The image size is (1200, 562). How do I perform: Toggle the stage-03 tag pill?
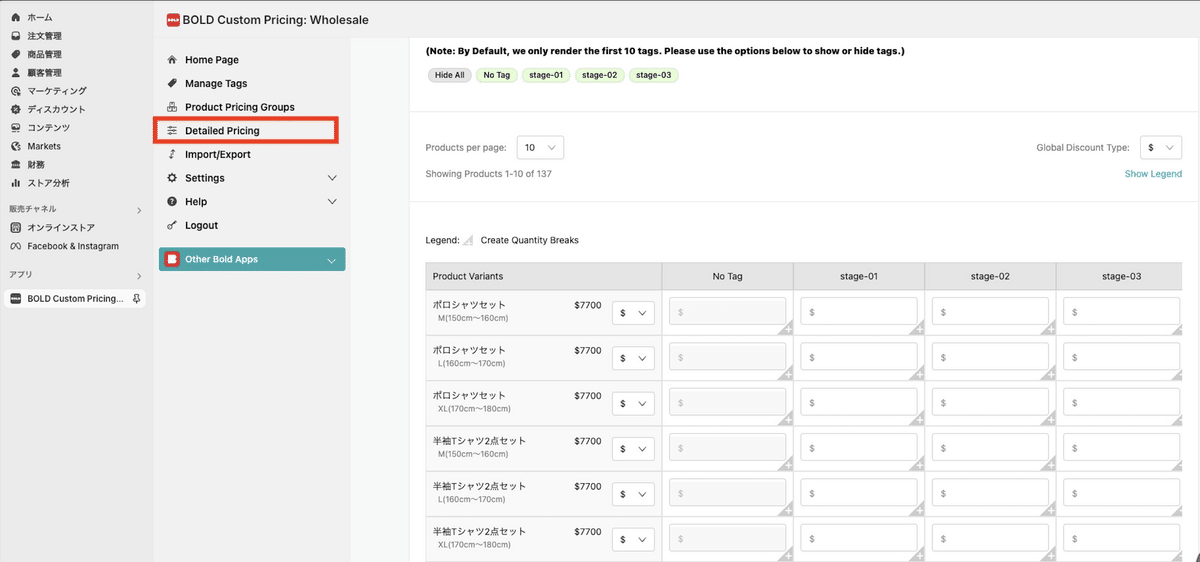click(654, 75)
